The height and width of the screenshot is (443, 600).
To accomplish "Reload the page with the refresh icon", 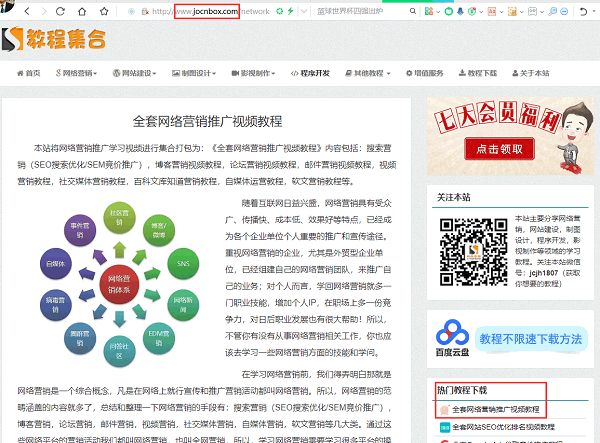I will pyautogui.click(x=60, y=11).
